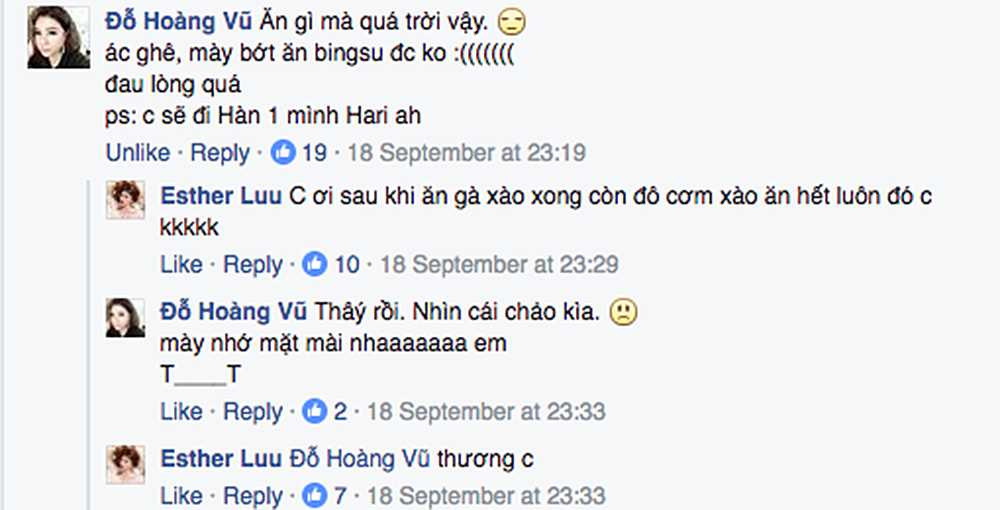1000x510 pixels.
Task: Open reactions on the 2-like reply
Action: click(x=315, y=412)
